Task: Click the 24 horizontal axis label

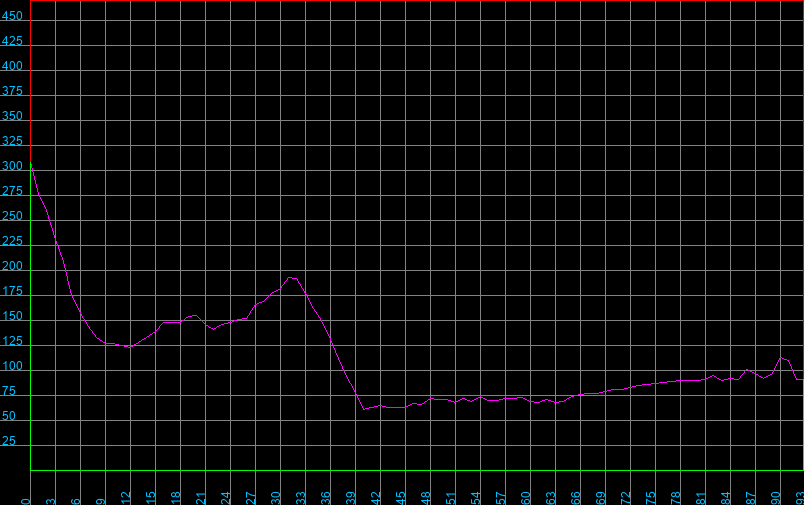Action: pyautogui.click(x=226, y=498)
